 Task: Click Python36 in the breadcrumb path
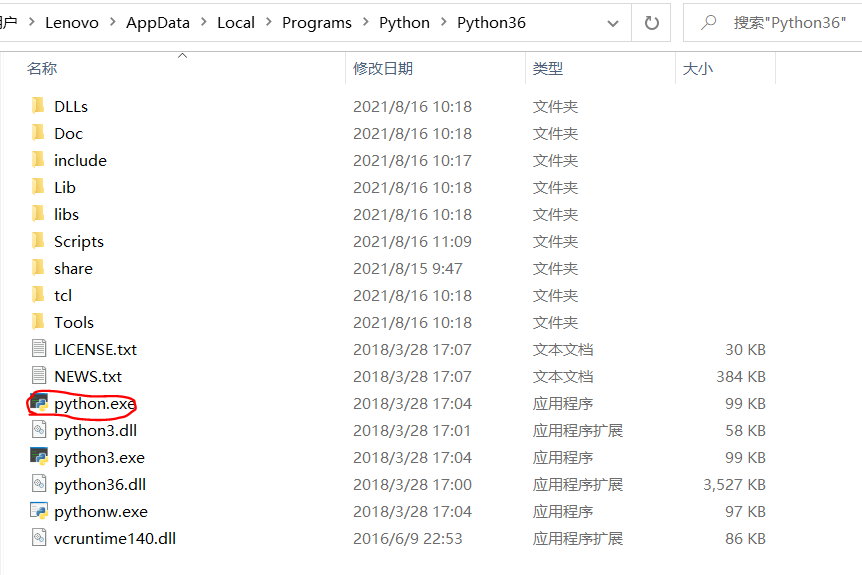click(491, 23)
